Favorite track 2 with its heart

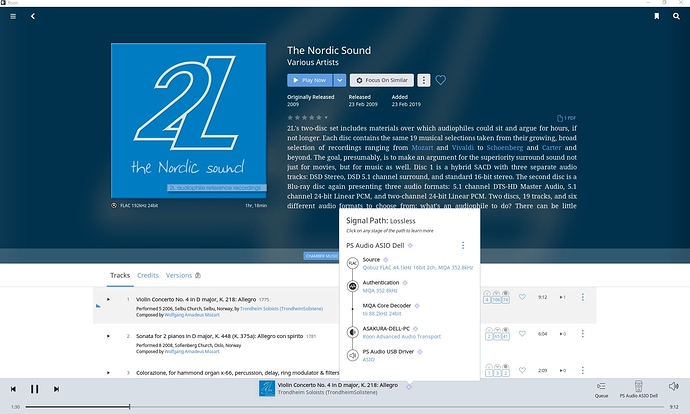pyautogui.click(x=522, y=334)
